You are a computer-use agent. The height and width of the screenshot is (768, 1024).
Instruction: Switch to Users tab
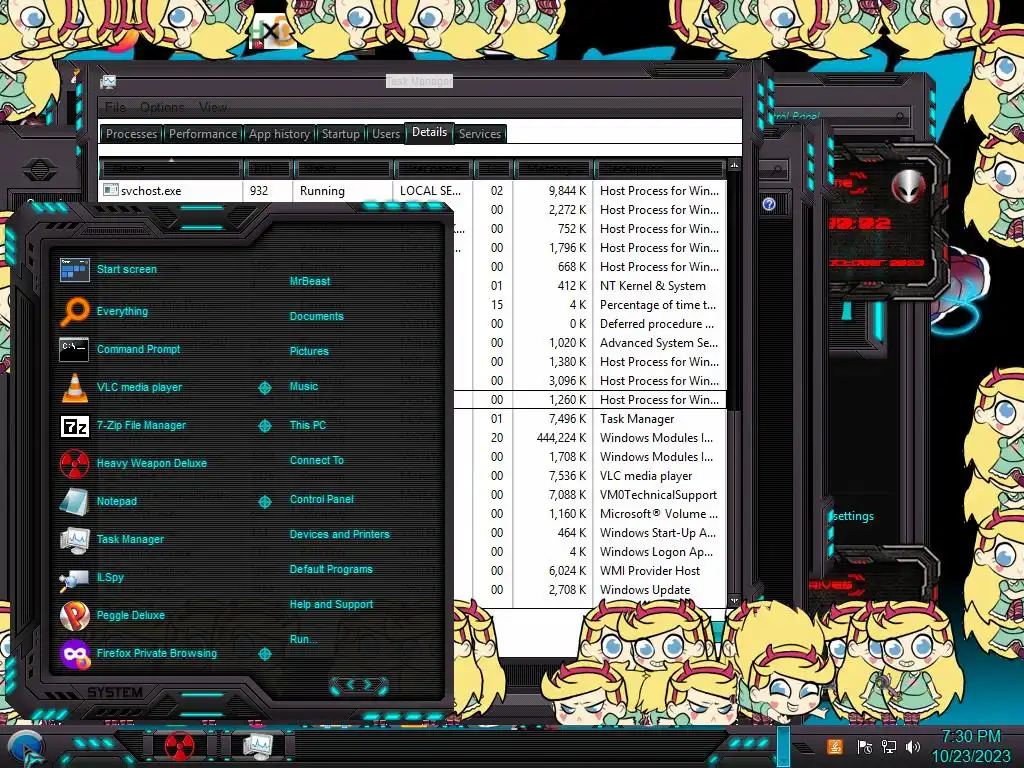pyautogui.click(x=385, y=134)
